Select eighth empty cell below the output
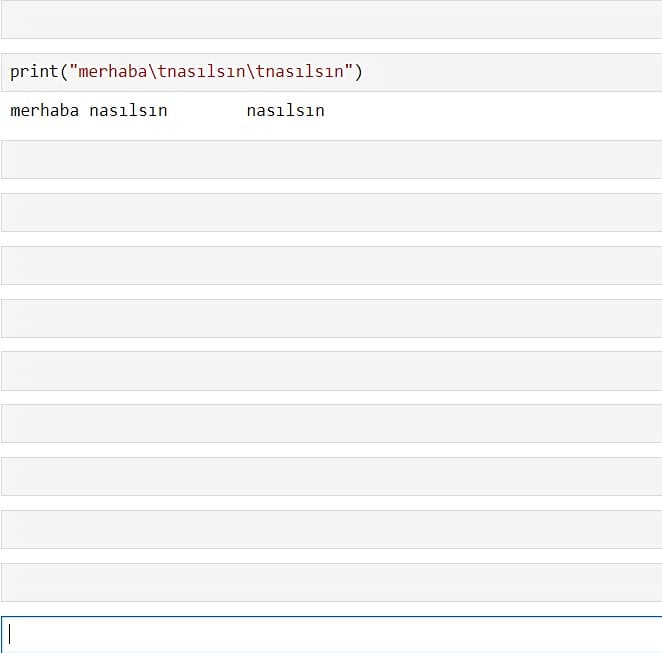 [330, 530]
